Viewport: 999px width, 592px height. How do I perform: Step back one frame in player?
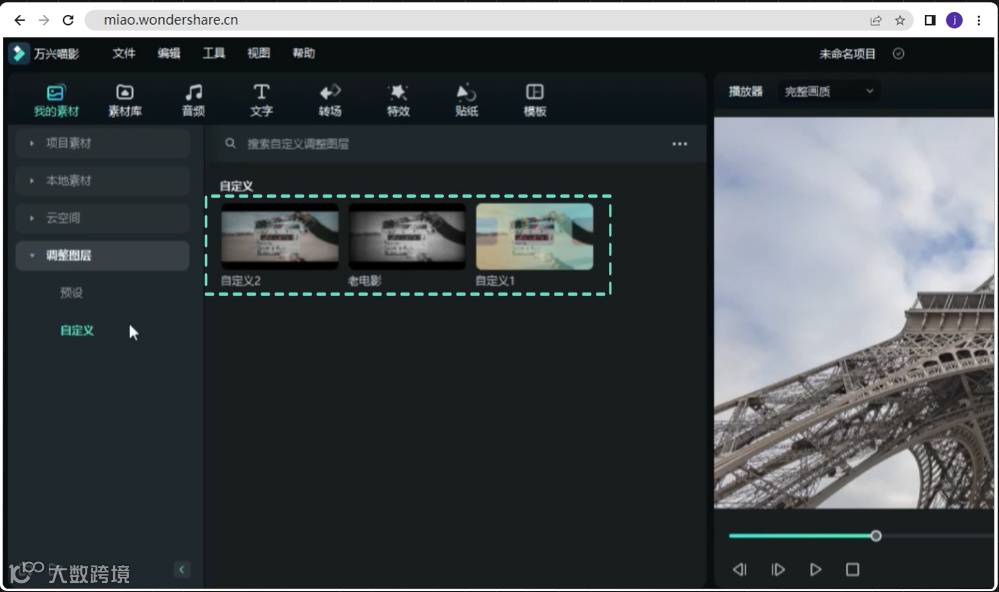point(740,569)
